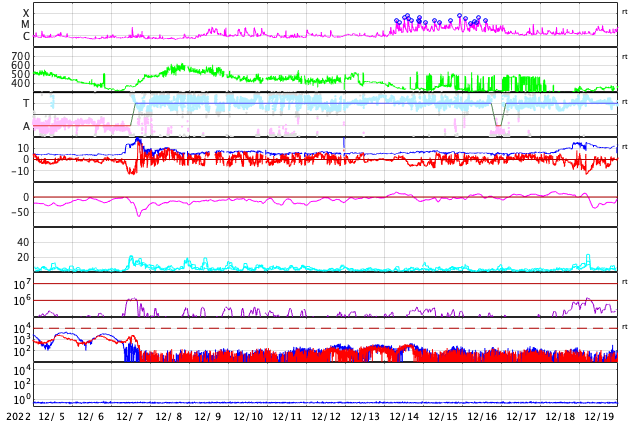
Task: Pick the 12/13 date label
Action: [364, 417]
